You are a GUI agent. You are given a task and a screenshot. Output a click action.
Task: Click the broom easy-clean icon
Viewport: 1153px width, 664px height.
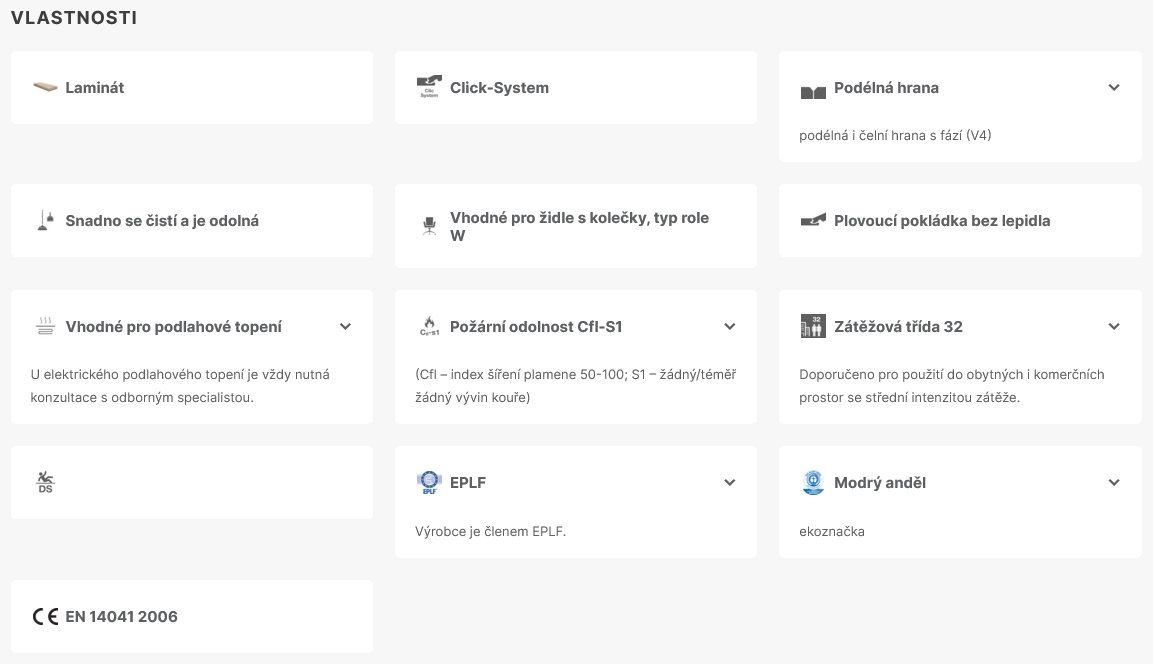(45, 221)
